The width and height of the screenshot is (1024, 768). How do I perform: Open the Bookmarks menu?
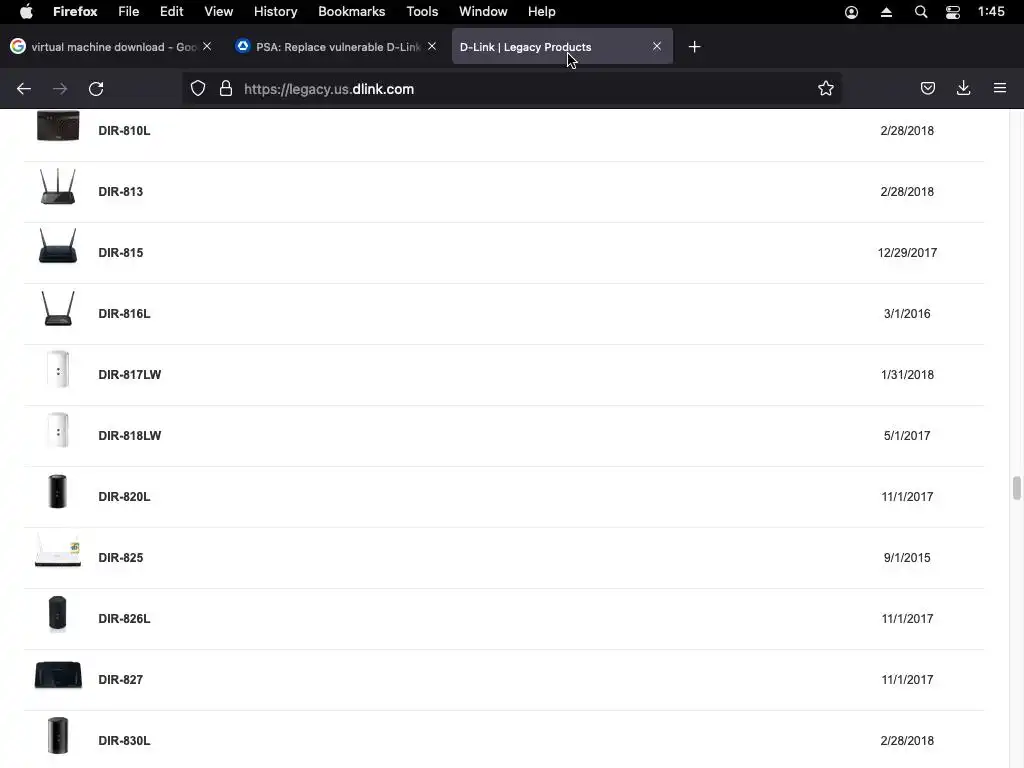click(351, 12)
